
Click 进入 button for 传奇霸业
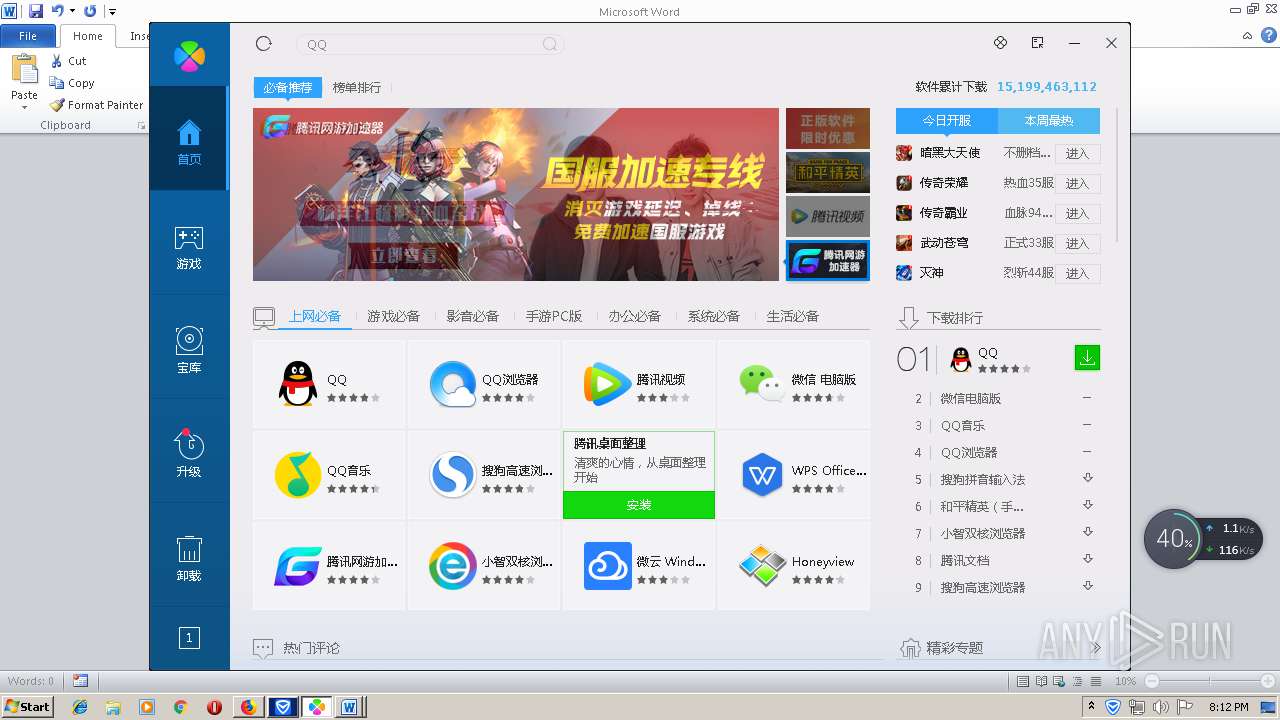(x=1078, y=214)
